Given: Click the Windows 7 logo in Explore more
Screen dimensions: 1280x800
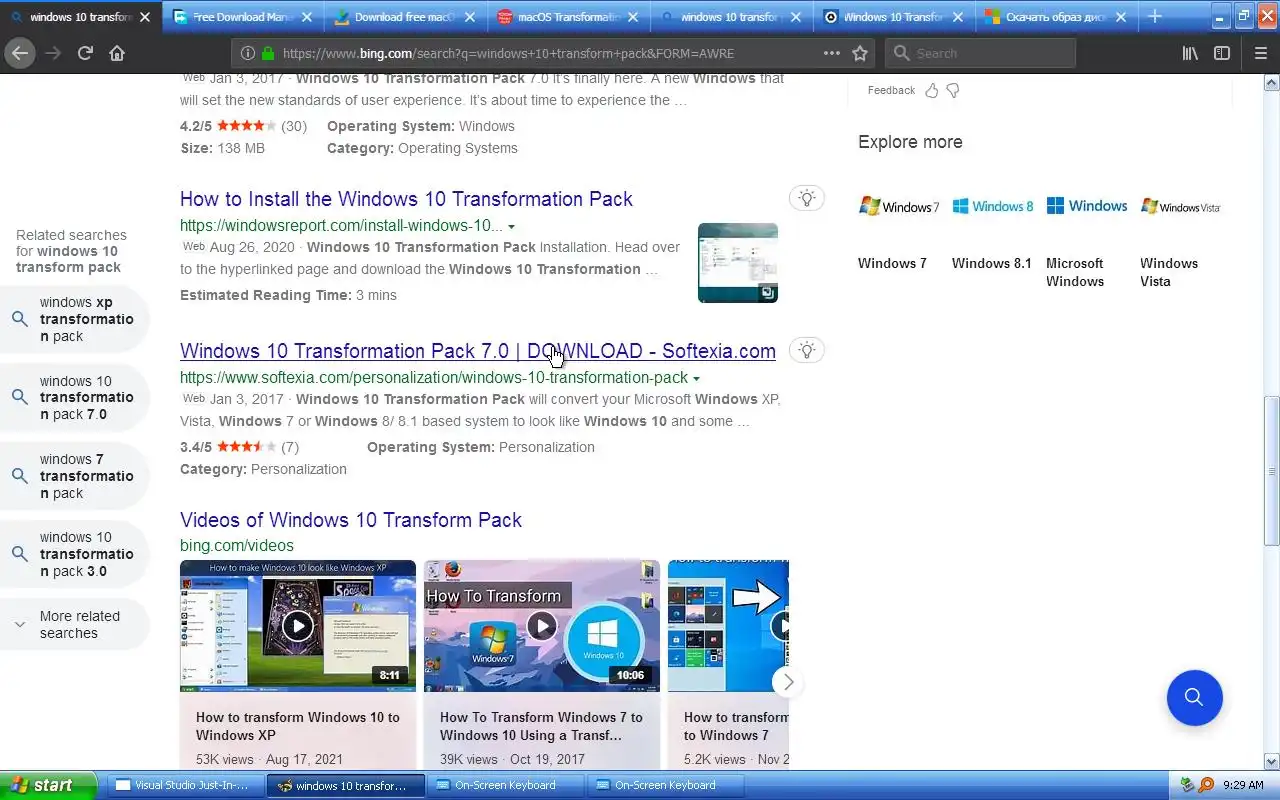Looking at the screenshot, I should (899, 206).
